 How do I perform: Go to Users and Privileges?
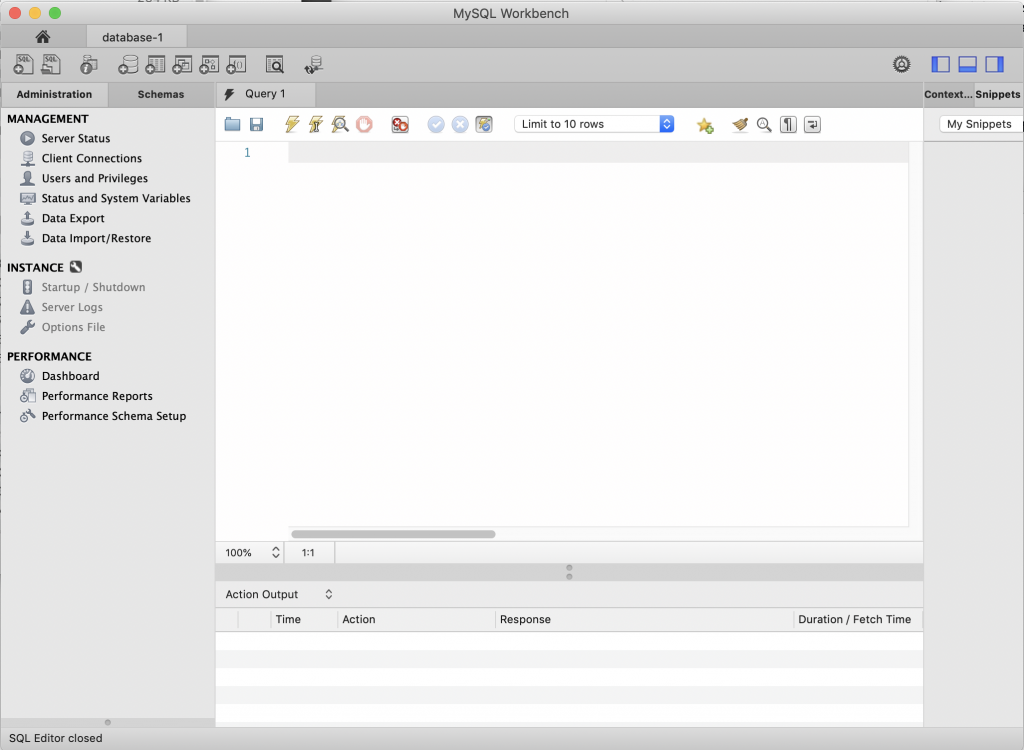[x=95, y=178]
